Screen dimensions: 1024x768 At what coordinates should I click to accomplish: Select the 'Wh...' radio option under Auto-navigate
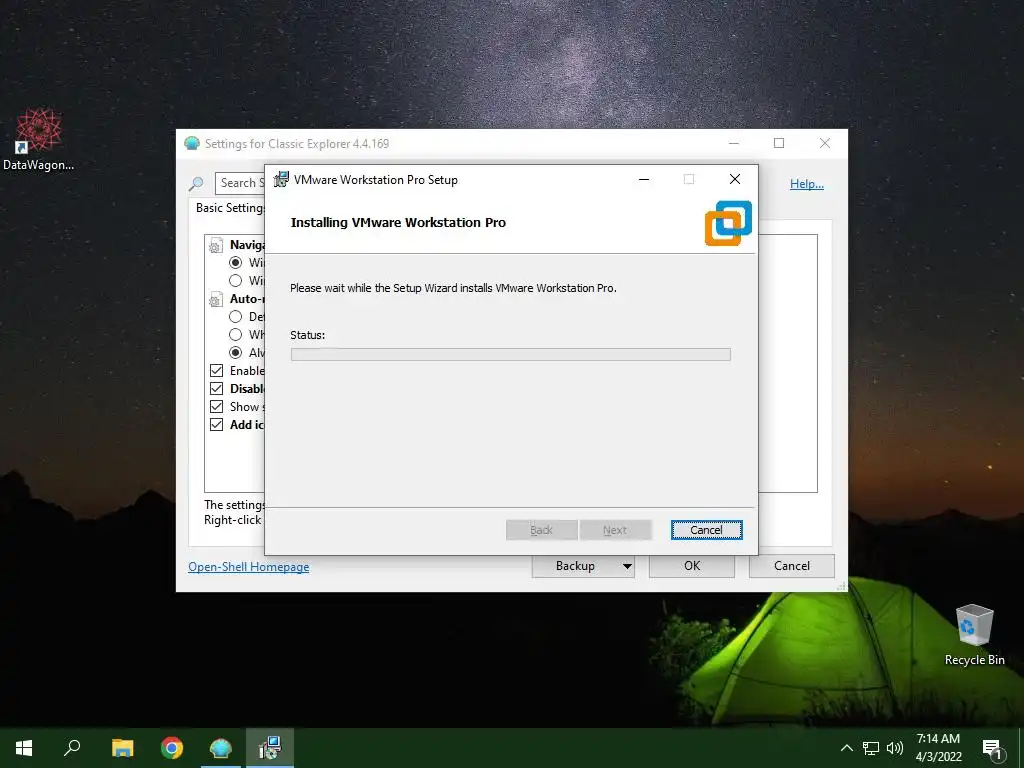(x=236, y=334)
